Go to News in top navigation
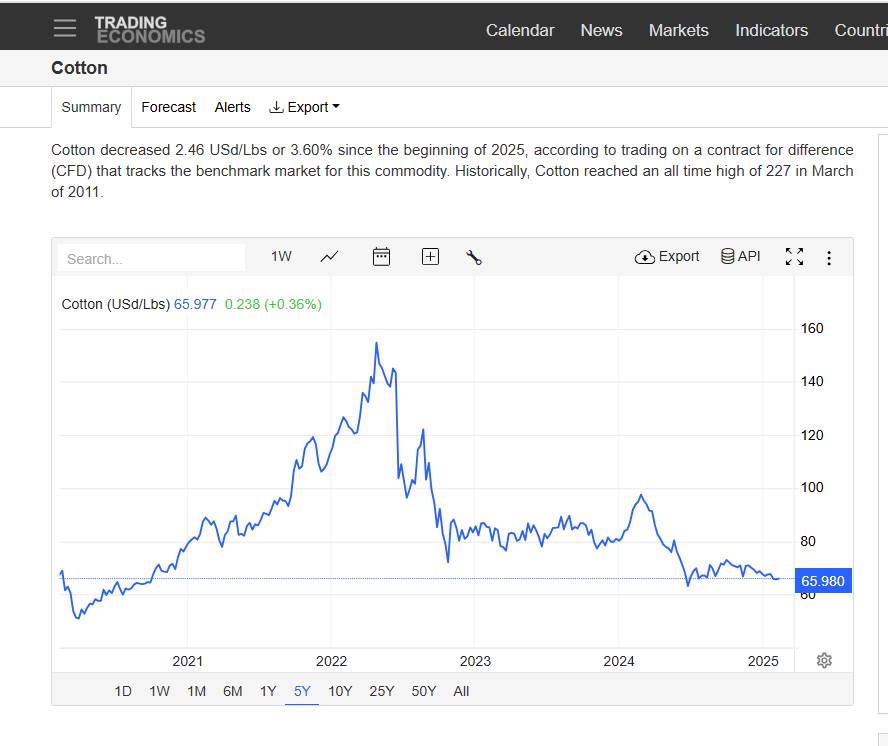Viewport: 888px width, 746px height. pos(601,30)
